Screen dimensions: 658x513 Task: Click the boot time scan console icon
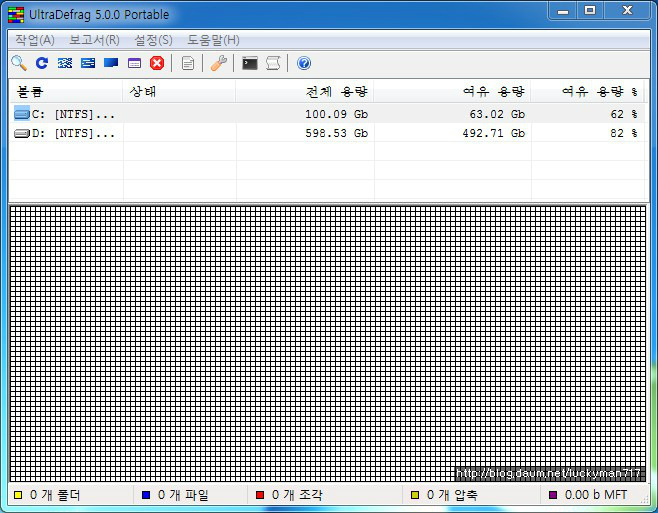coord(250,63)
